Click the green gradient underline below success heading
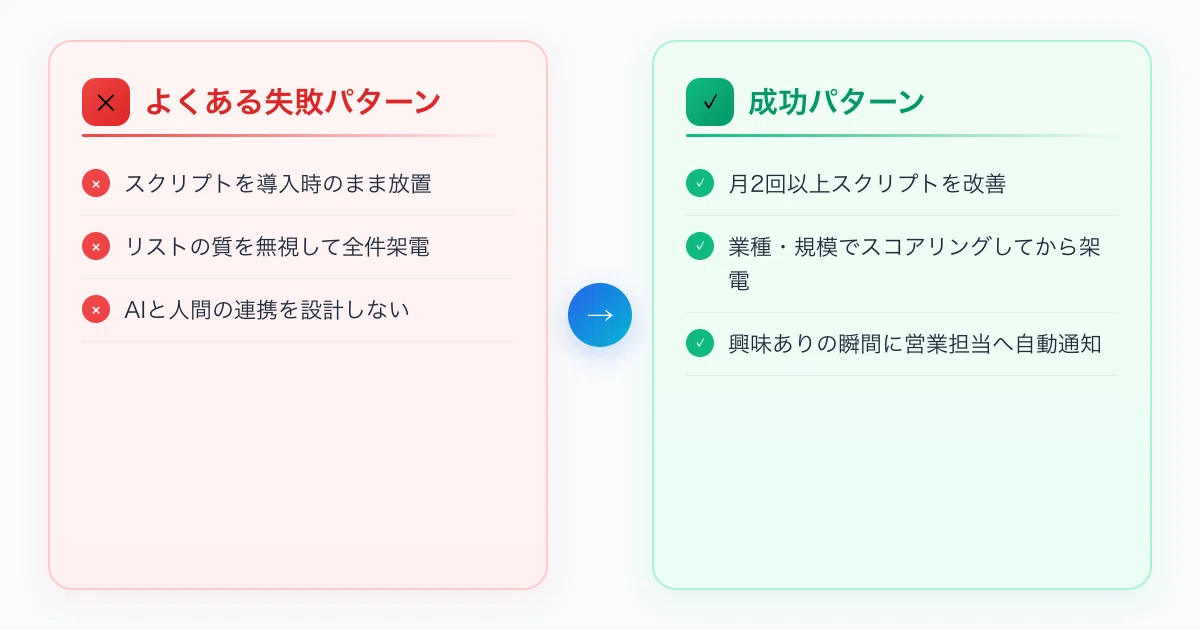1200x630 pixels. 902,135
